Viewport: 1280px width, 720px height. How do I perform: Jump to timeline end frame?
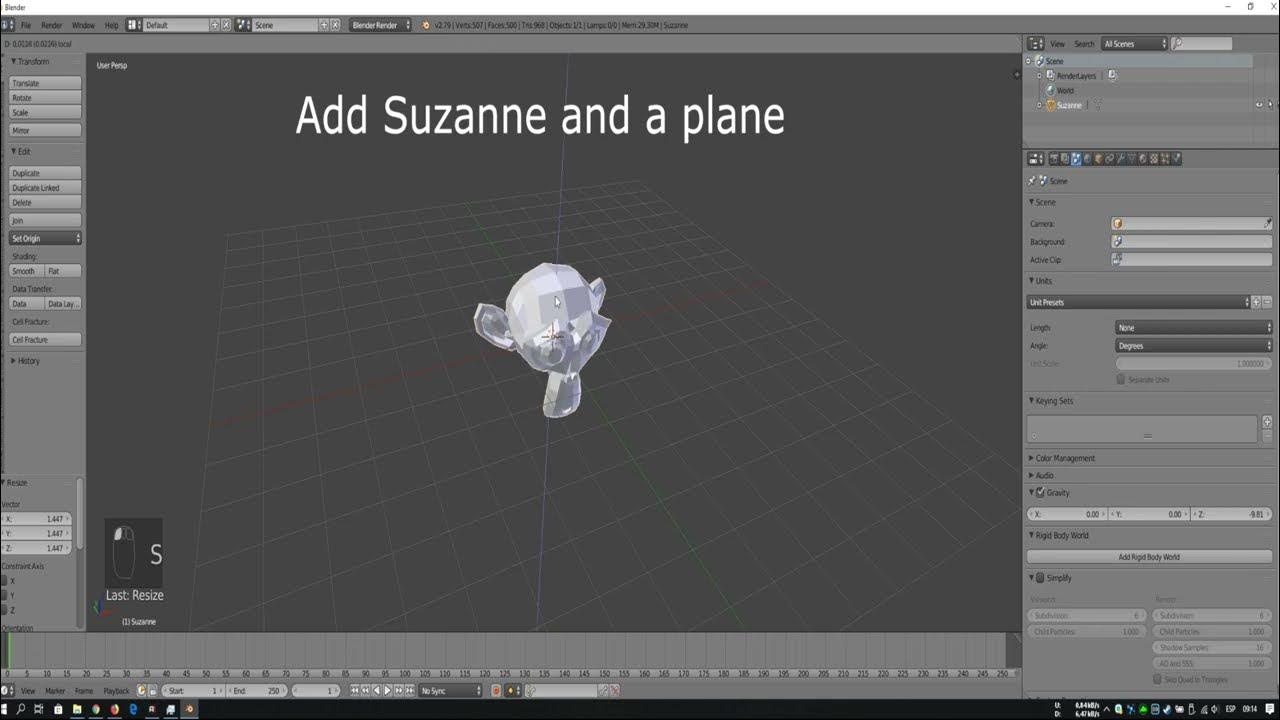tap(409, 690)
